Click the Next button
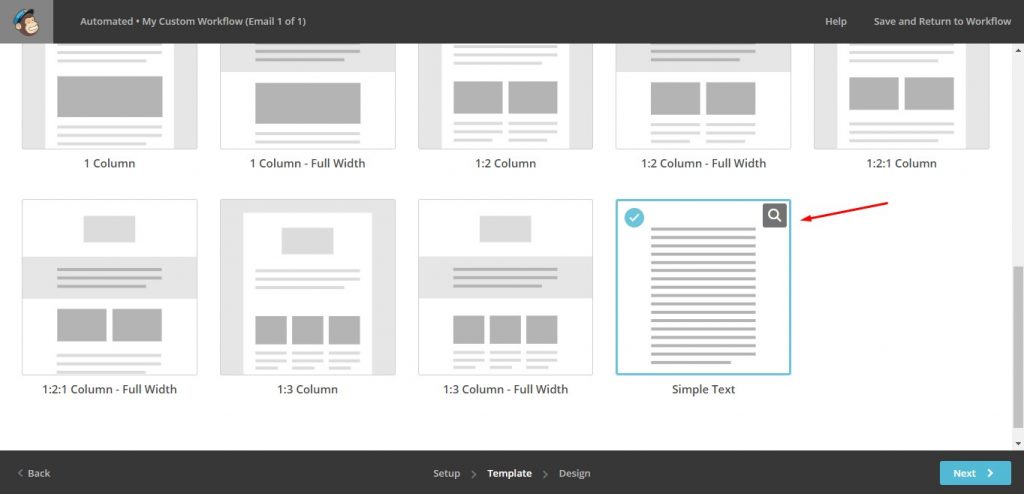The width and height of the screenshot is (1024, 494). click(975, 473)
